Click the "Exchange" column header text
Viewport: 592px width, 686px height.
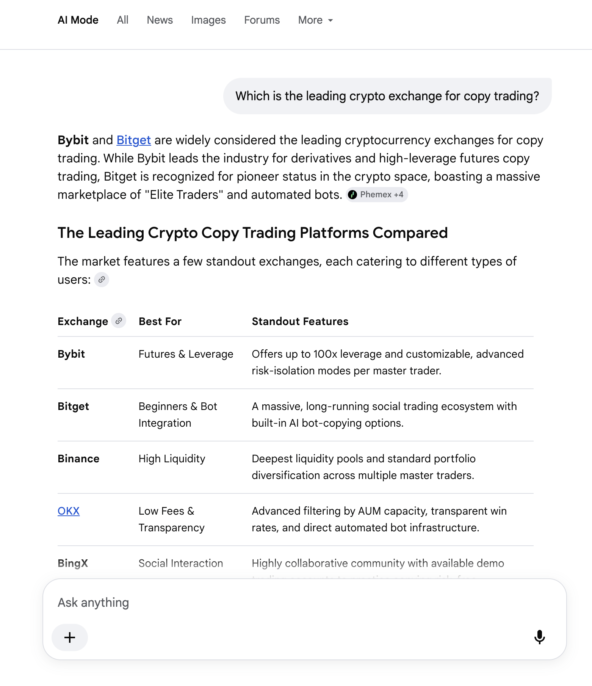tap(83, 321)
